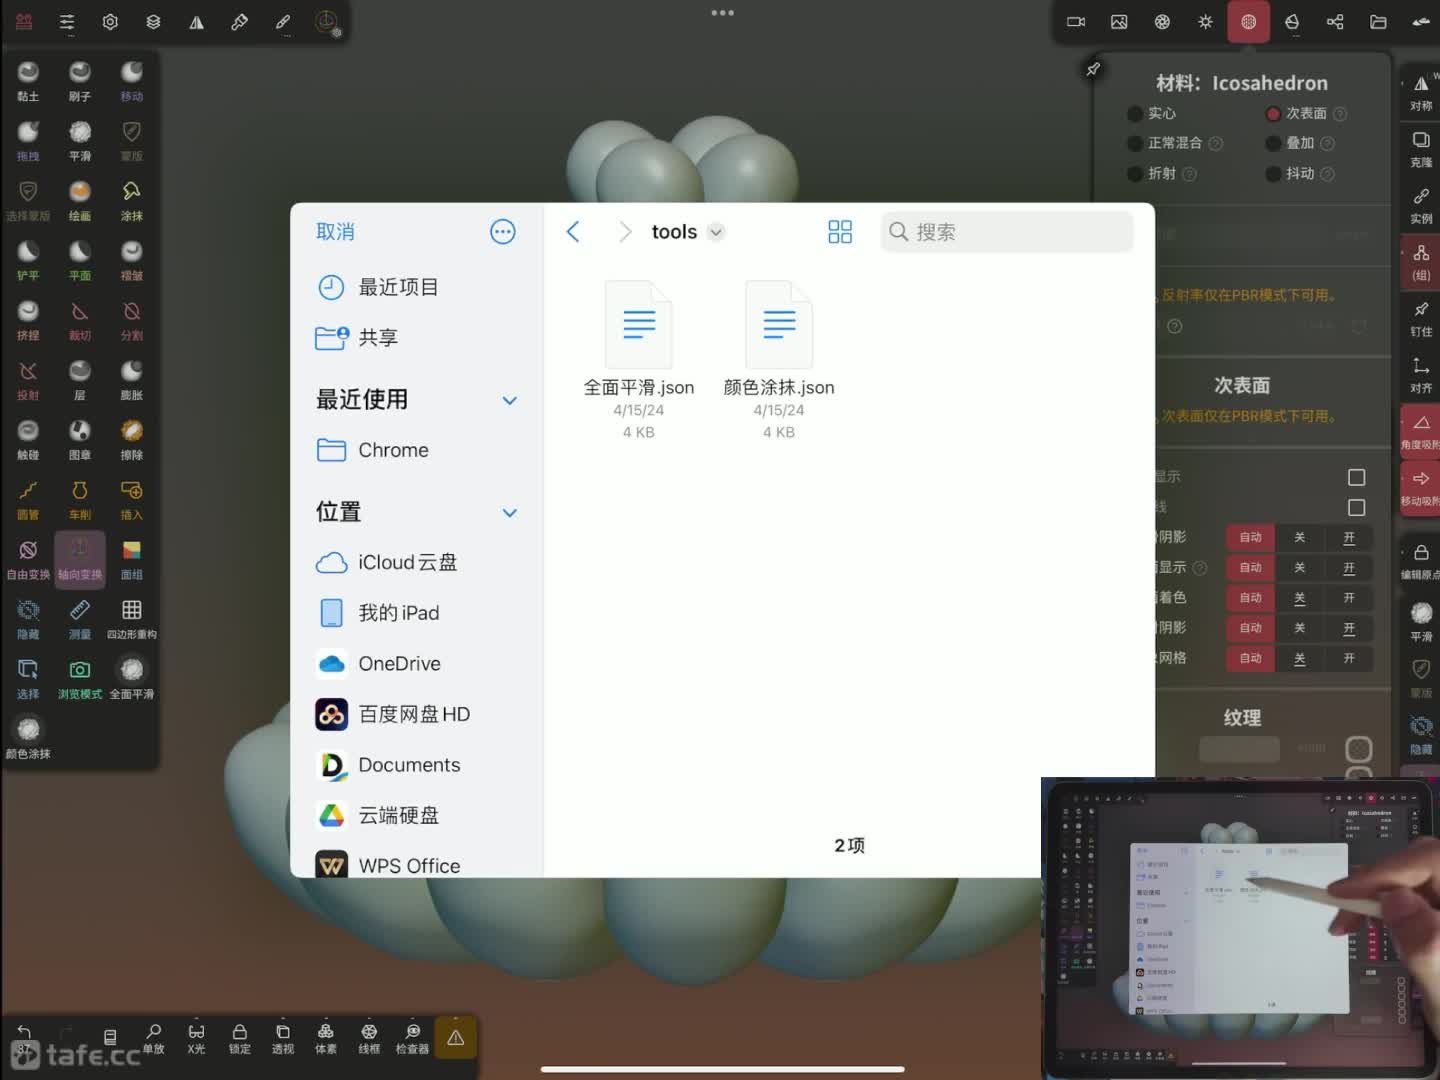The image size is (1440, 1080).
Task: Select the 车削 lathe tool
Action: click(80, 499)
